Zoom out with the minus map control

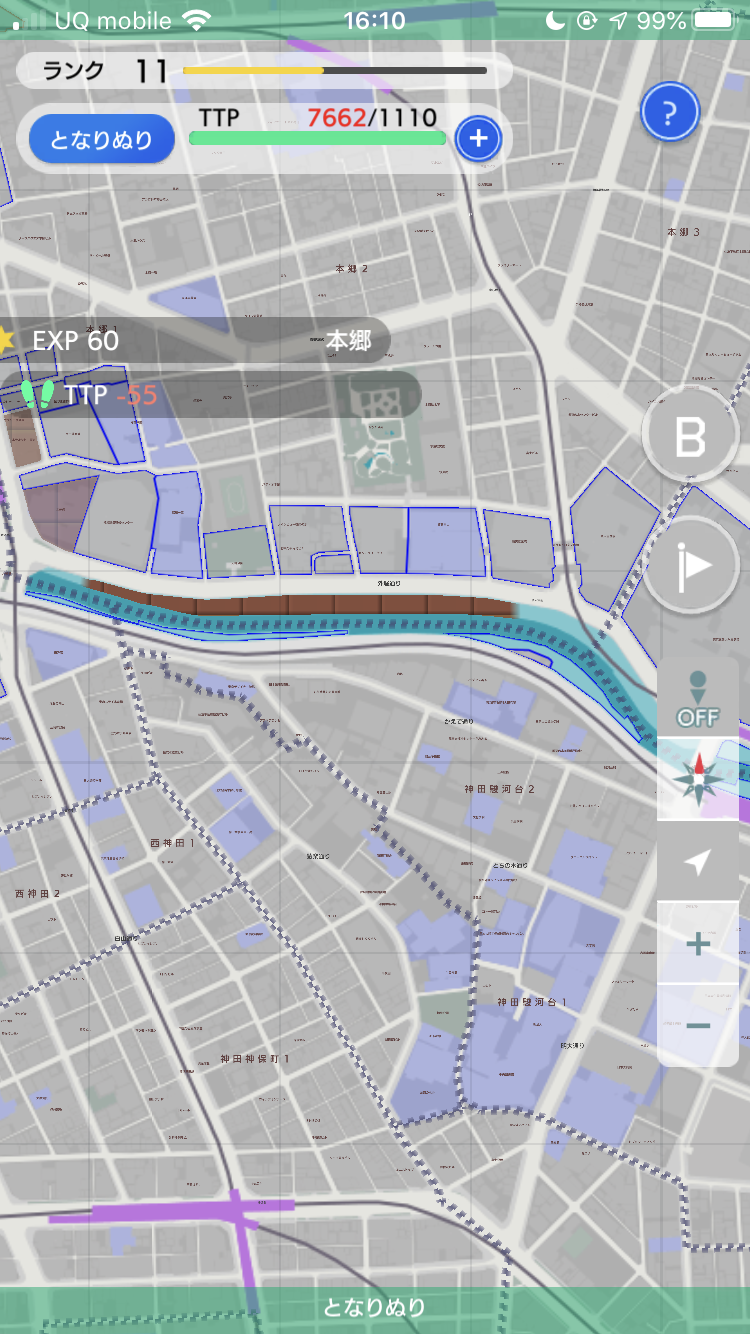coord(698,1026)
